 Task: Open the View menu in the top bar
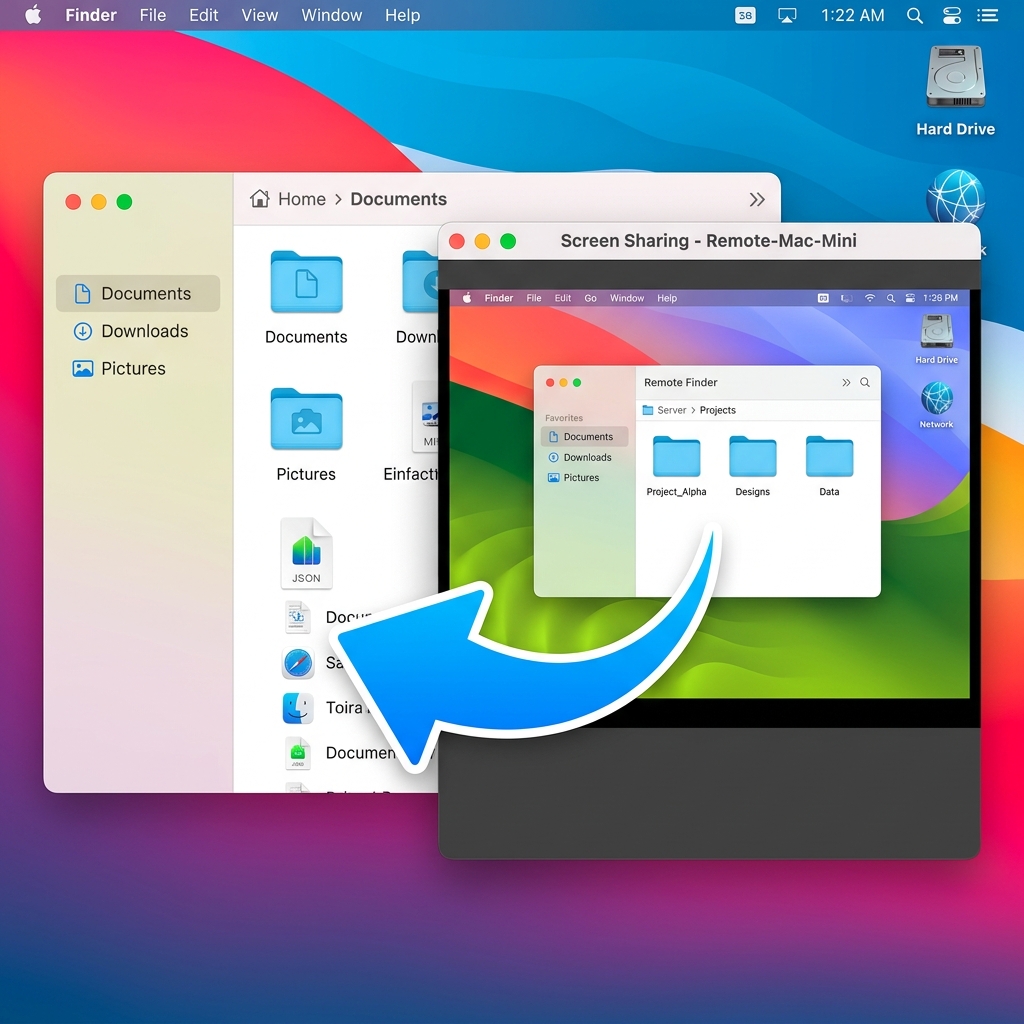(x=259, y=15)
